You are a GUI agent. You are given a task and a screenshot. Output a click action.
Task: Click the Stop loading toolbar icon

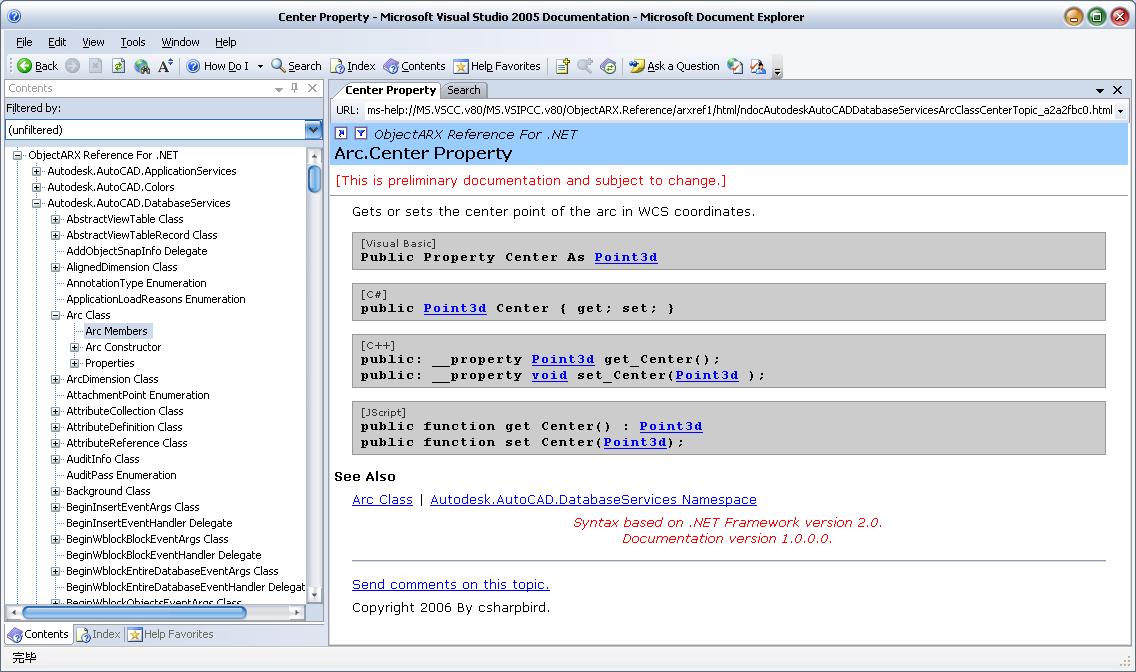pyautogui.click(x=95, y=66)
